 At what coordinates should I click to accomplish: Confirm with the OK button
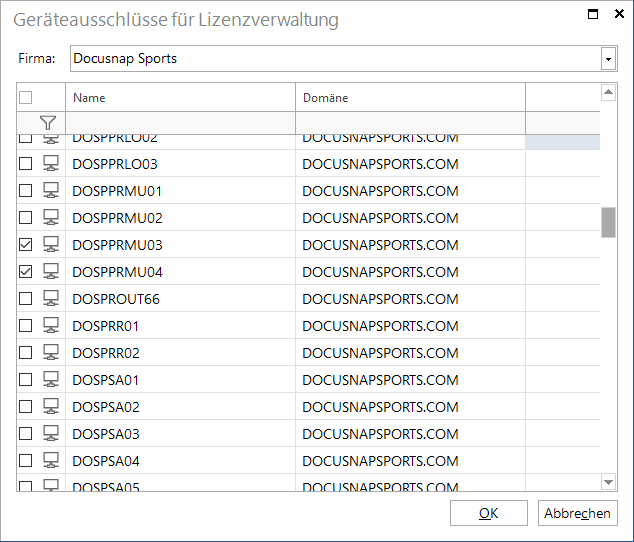point(488,513)
